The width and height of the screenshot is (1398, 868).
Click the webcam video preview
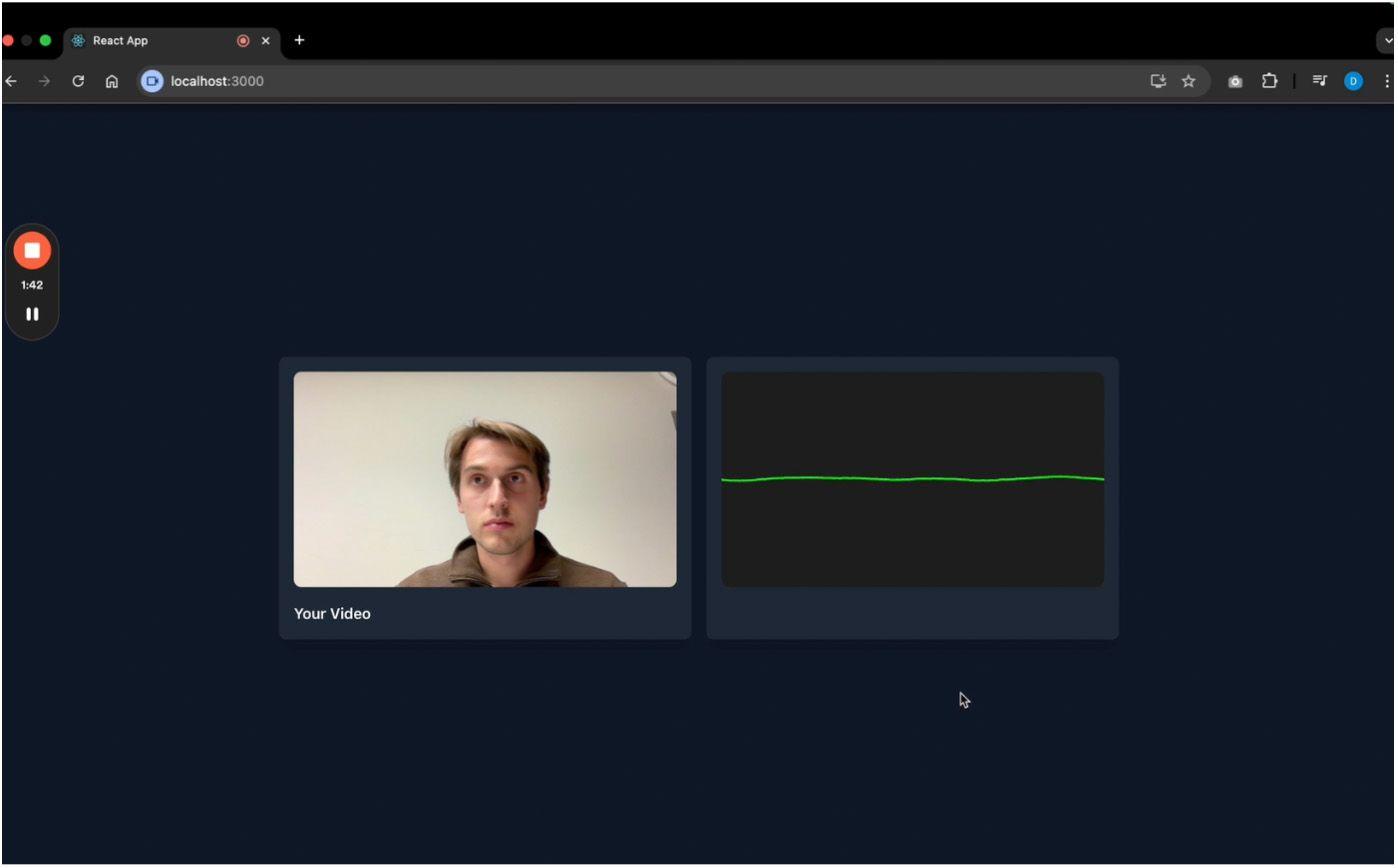point(485,479)
